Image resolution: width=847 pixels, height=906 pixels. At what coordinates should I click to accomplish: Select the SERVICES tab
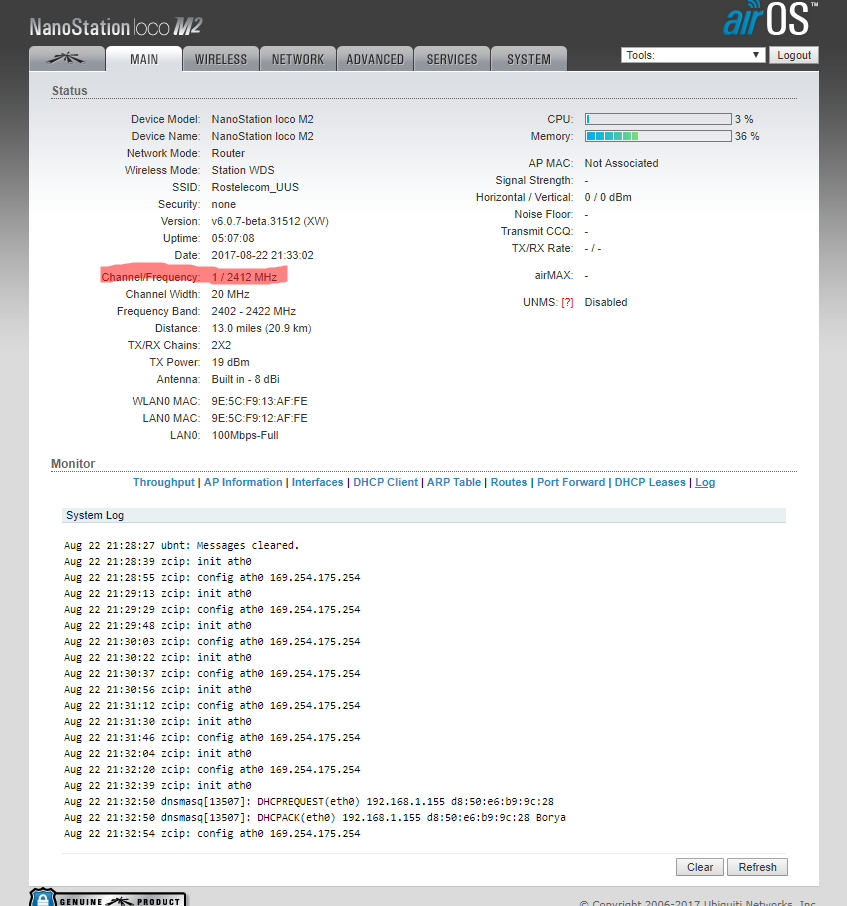pos(452,59)
